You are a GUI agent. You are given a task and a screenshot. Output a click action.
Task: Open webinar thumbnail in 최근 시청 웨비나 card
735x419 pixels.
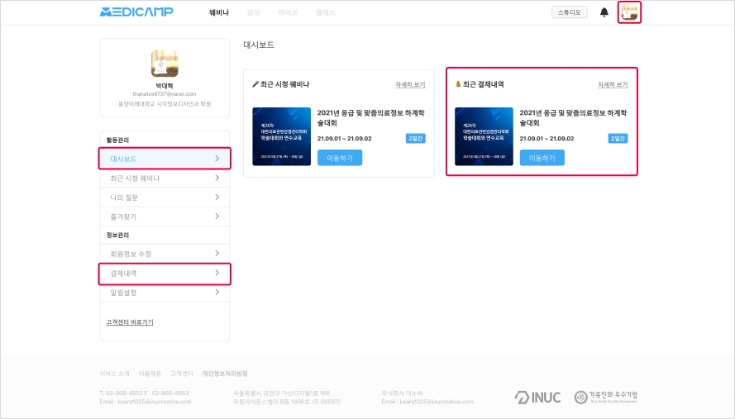pyautogui.click(x=281, y=136)
